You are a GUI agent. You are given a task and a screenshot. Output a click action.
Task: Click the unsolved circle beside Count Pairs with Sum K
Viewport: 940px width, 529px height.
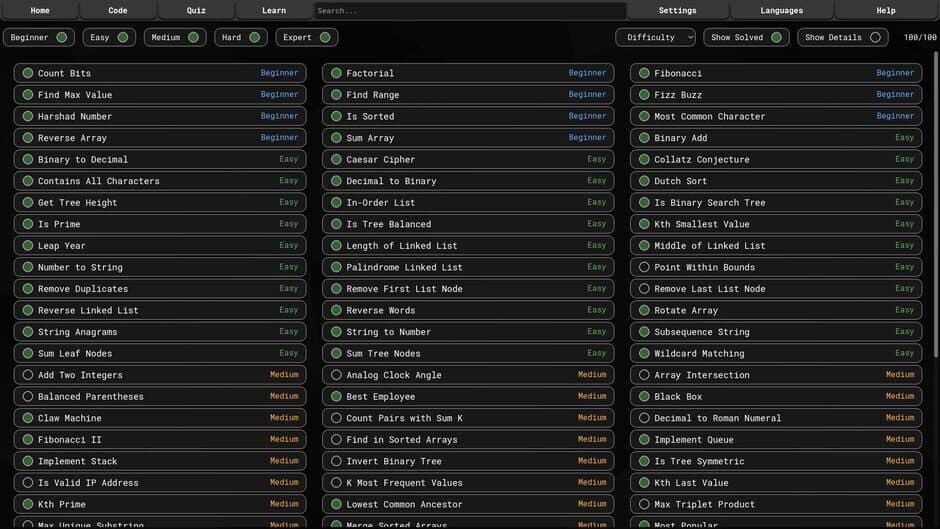coord(336,418)
